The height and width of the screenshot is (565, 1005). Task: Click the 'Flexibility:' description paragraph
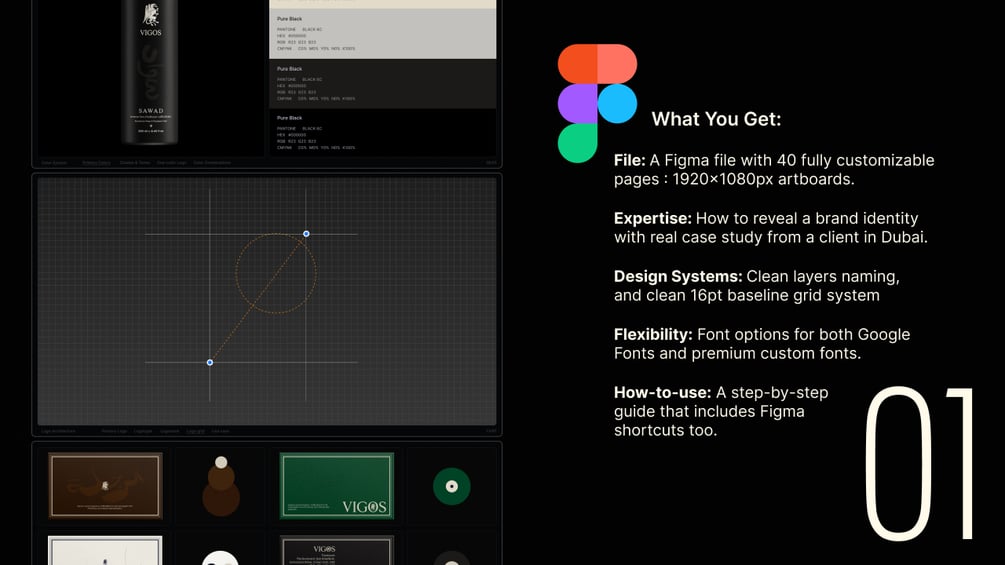coord(761,344)
